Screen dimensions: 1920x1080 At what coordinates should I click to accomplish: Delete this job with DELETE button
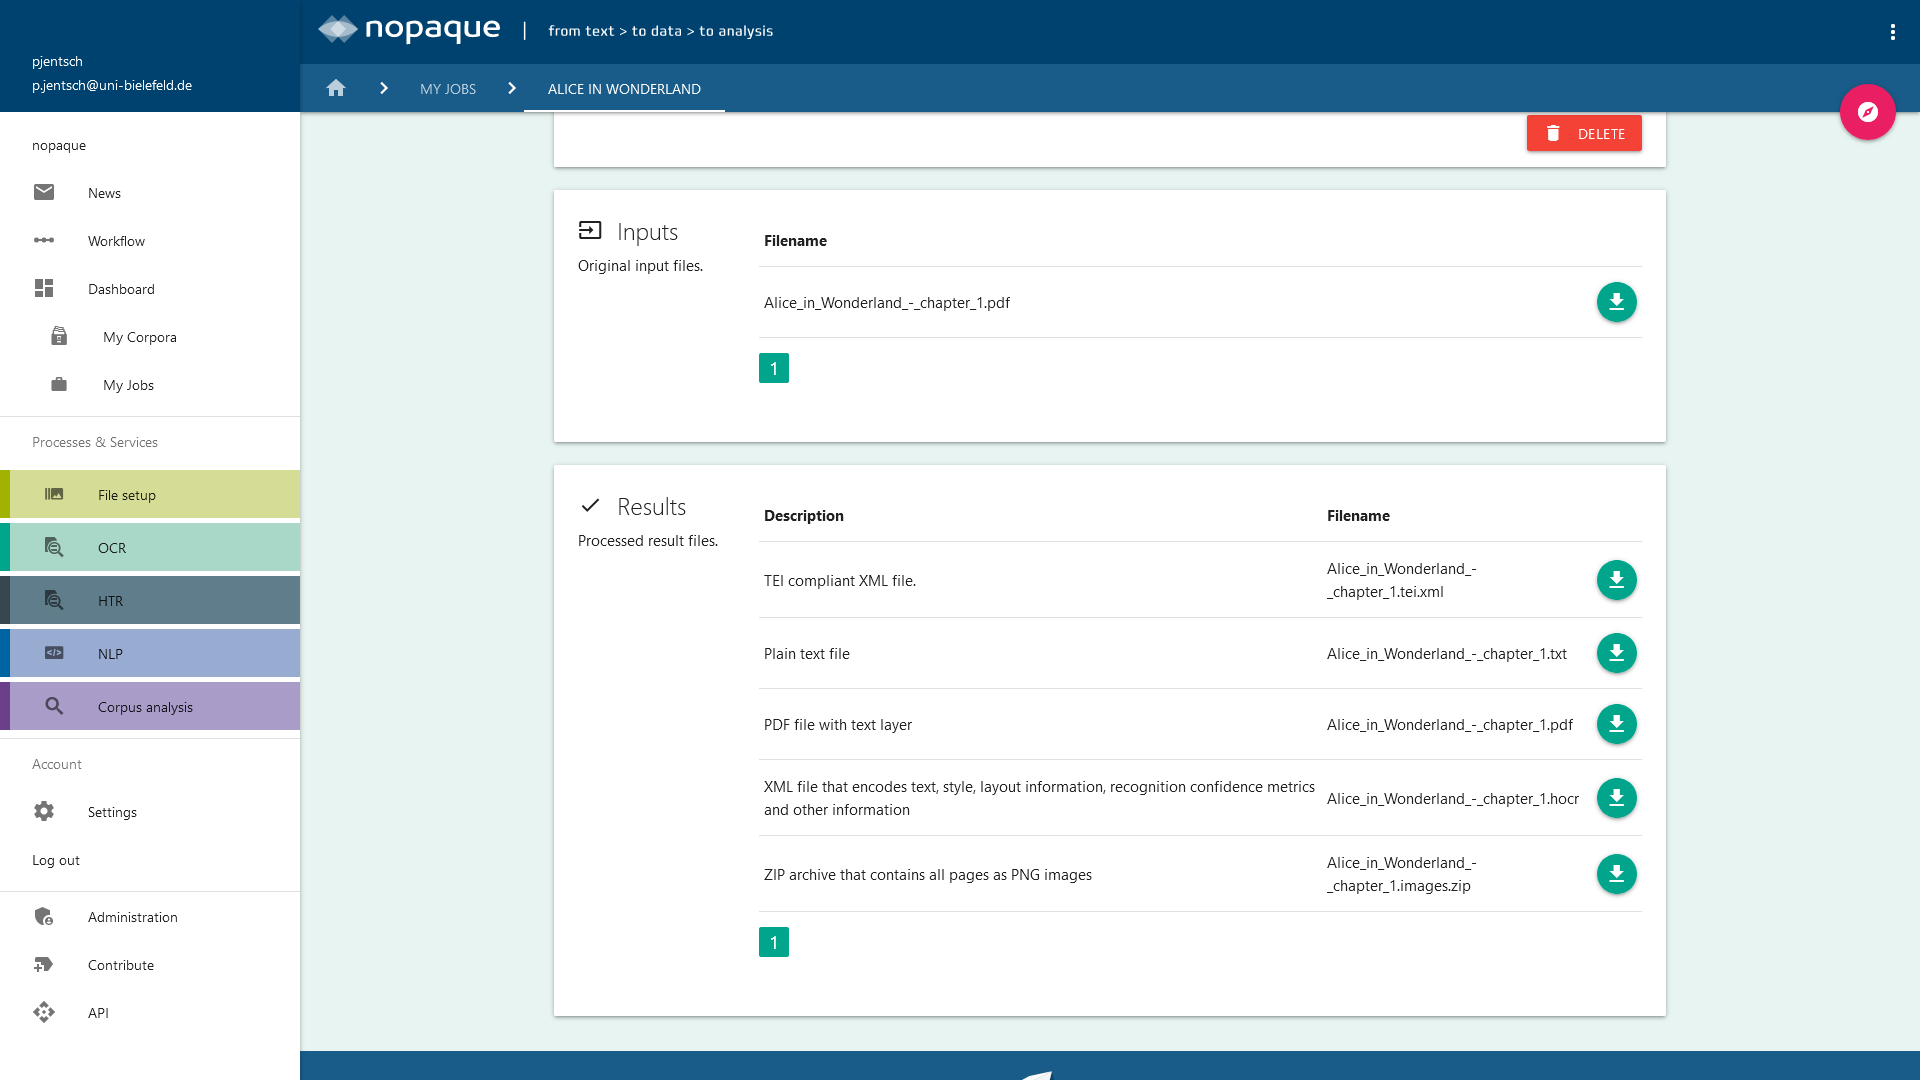tap(1583, 133)
